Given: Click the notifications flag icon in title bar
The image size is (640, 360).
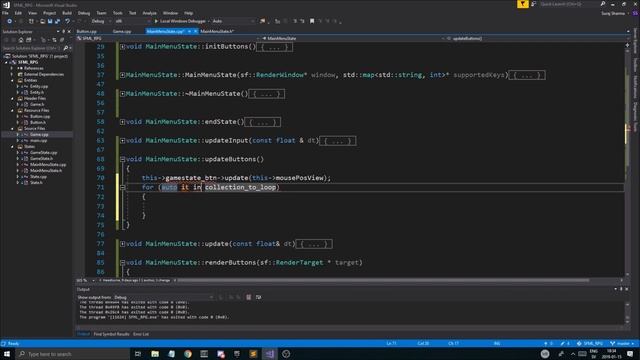Looking at the screenshot, I should [x=523, y=4].
